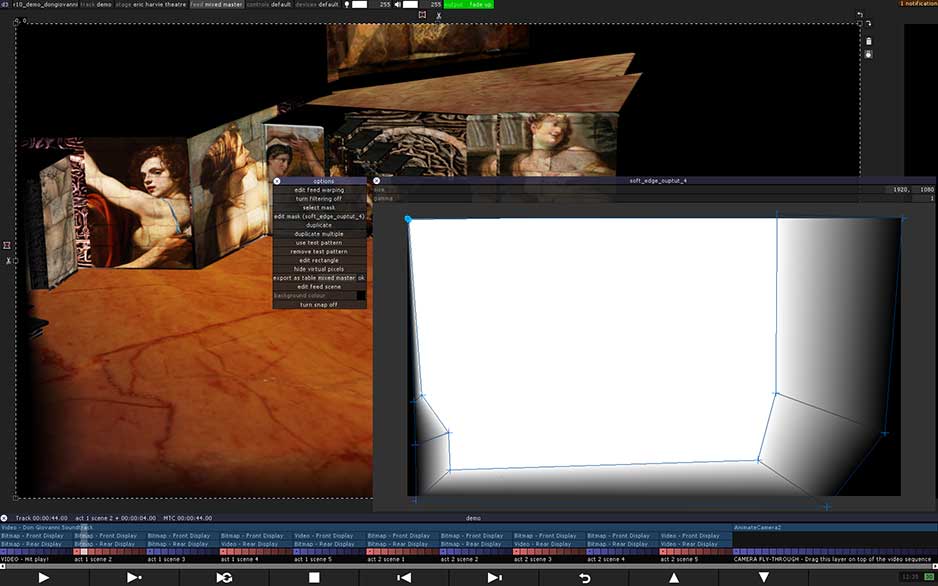The height and width of the screenshot is (586, 938).
Task: Open the track 'demo' selector
Action: point(104,5)
